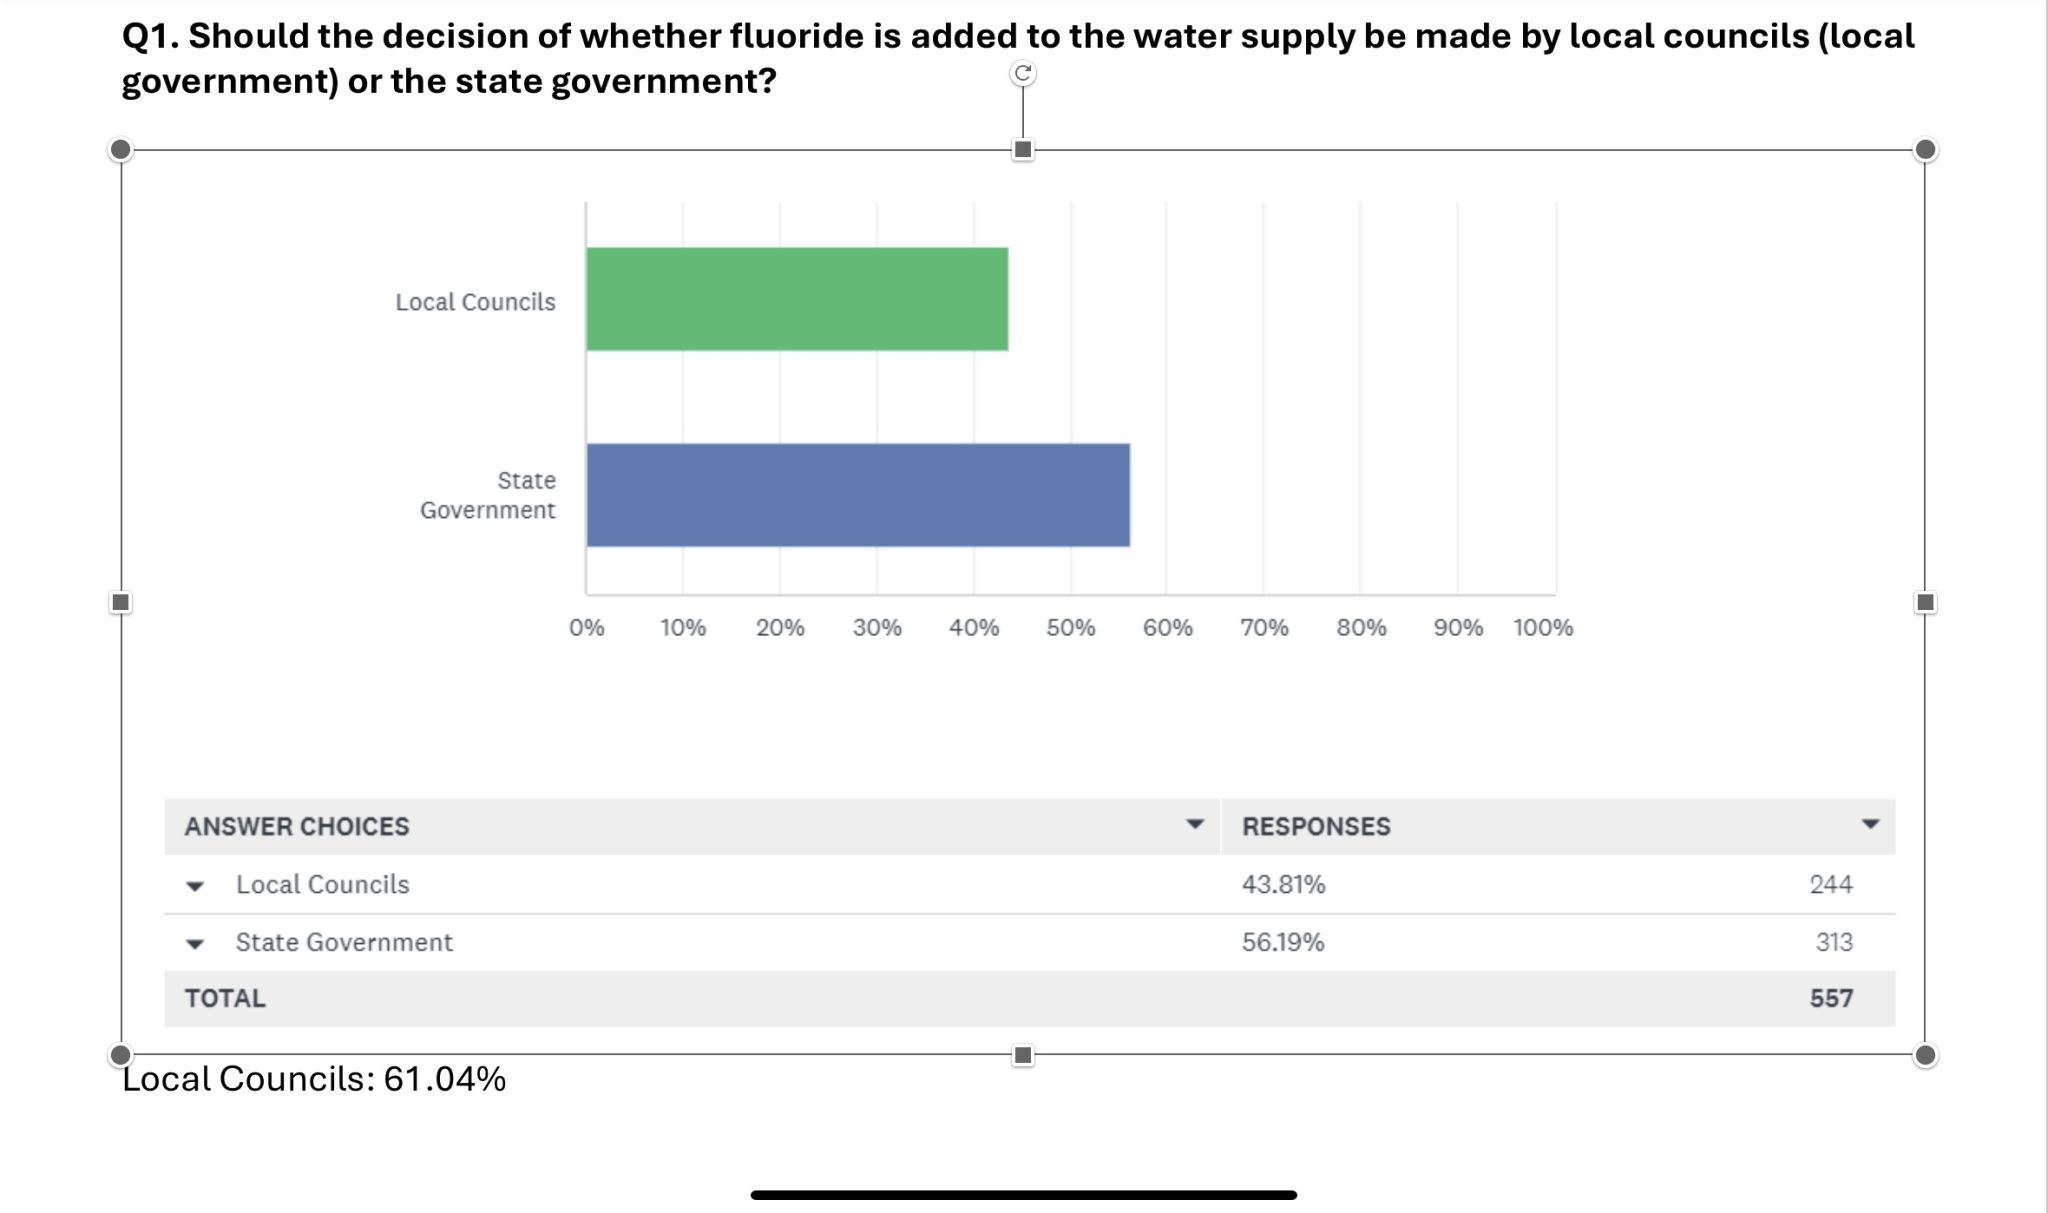Click the top-left corner resize handle
The height and width of the screenshot is (1213, 2048).
tap(120, 150)
